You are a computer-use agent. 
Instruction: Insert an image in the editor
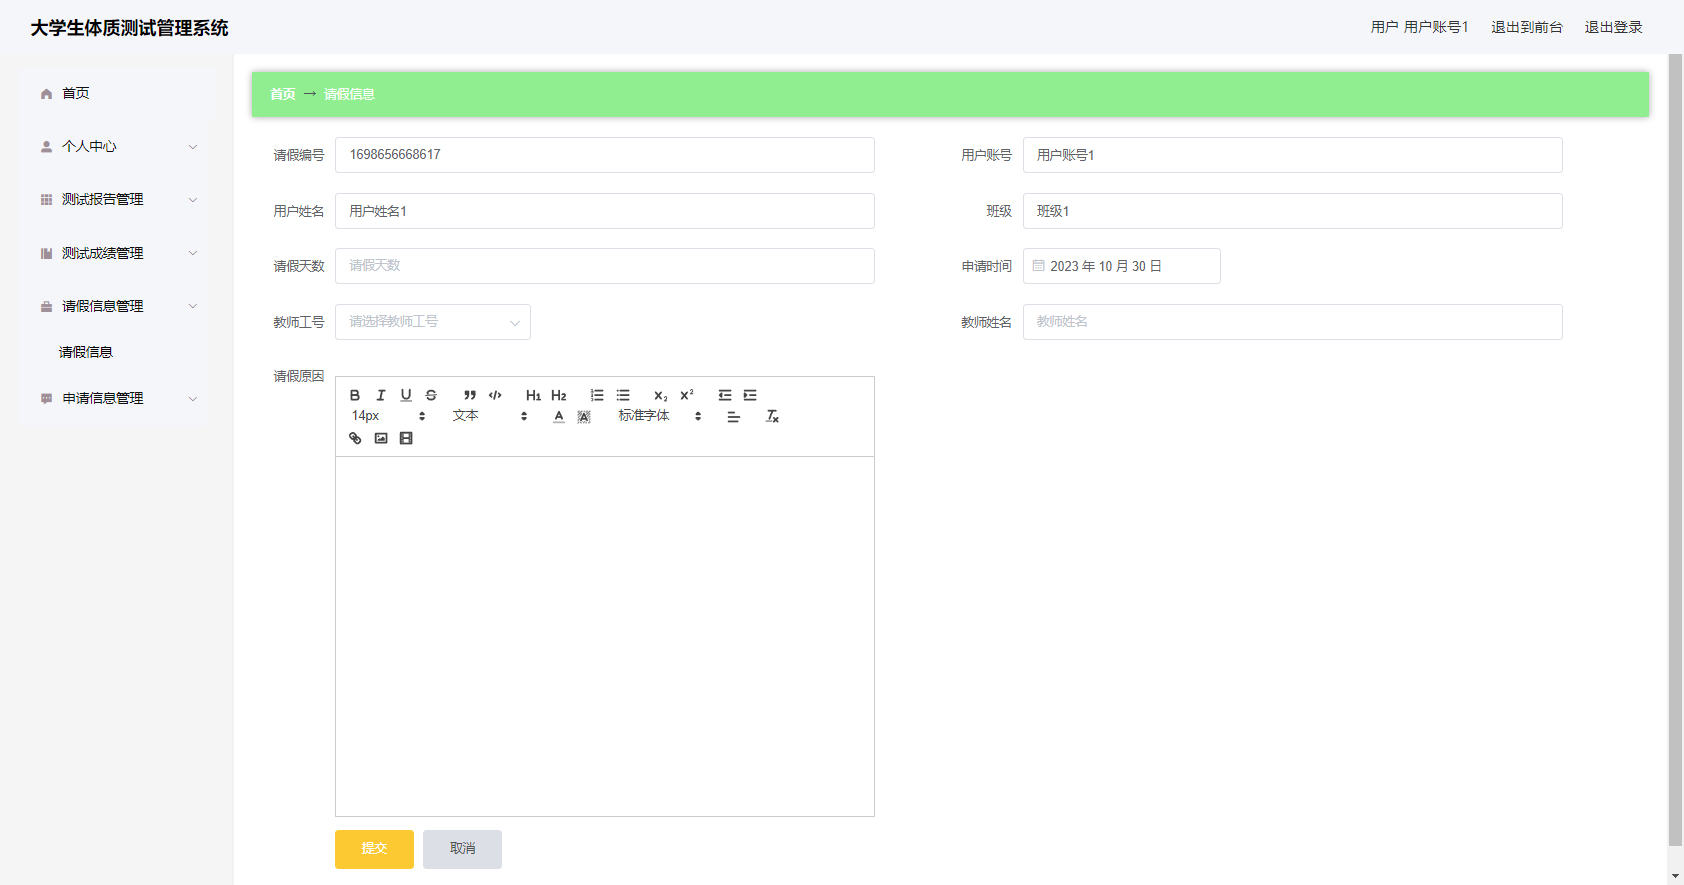point(381,438)
